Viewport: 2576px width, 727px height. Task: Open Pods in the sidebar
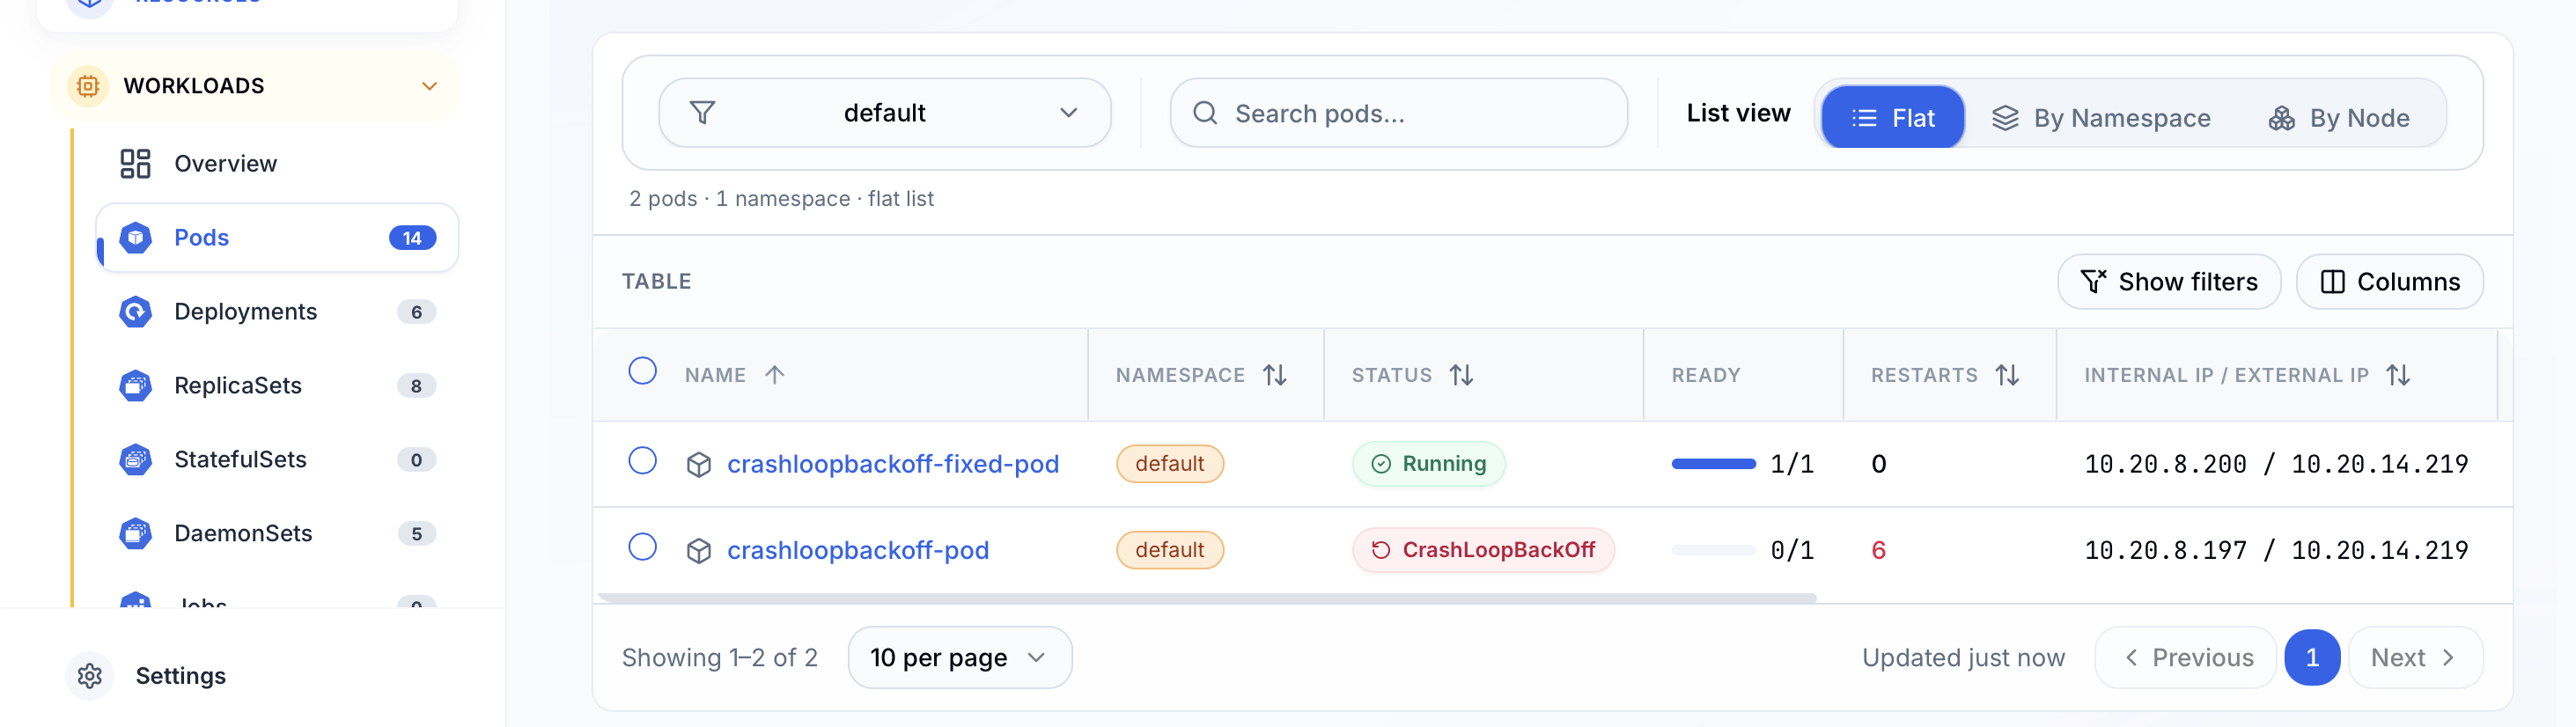(276, 238)
